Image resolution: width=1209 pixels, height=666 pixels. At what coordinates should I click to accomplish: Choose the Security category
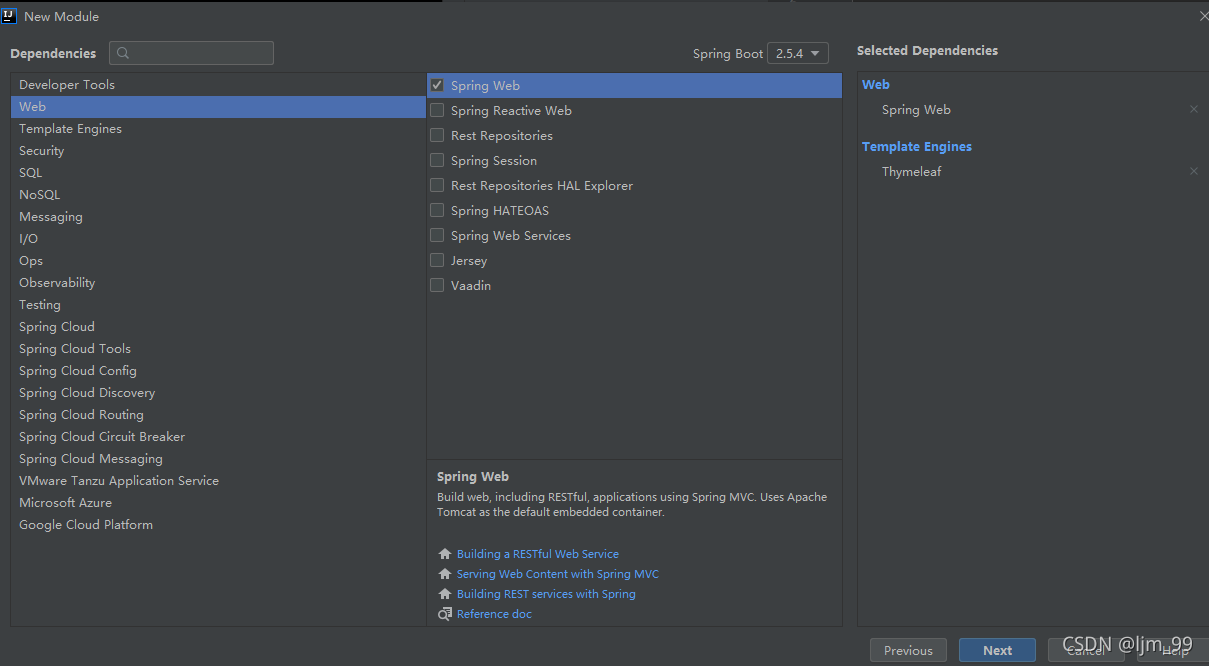click(x=218, y=151)
